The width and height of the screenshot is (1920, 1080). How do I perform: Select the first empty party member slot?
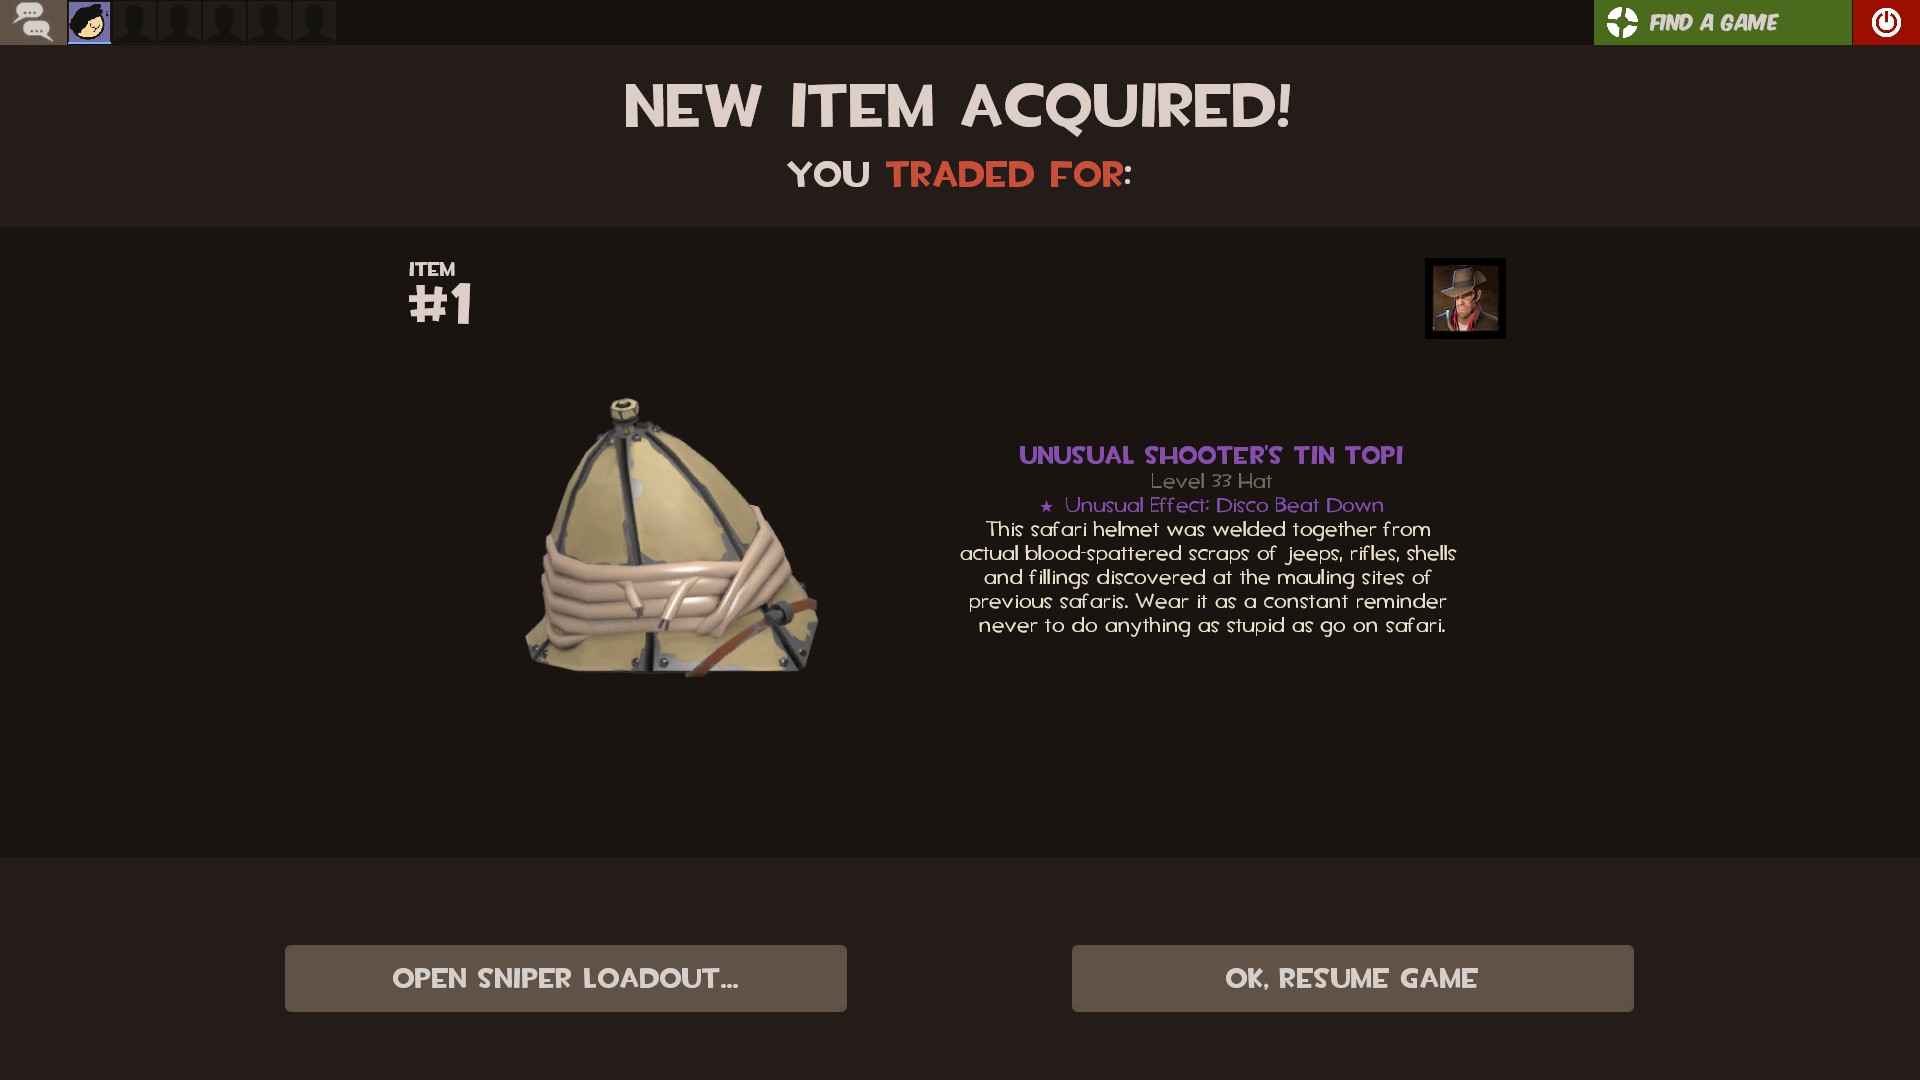pyautogui.click(x=134, y=22)
